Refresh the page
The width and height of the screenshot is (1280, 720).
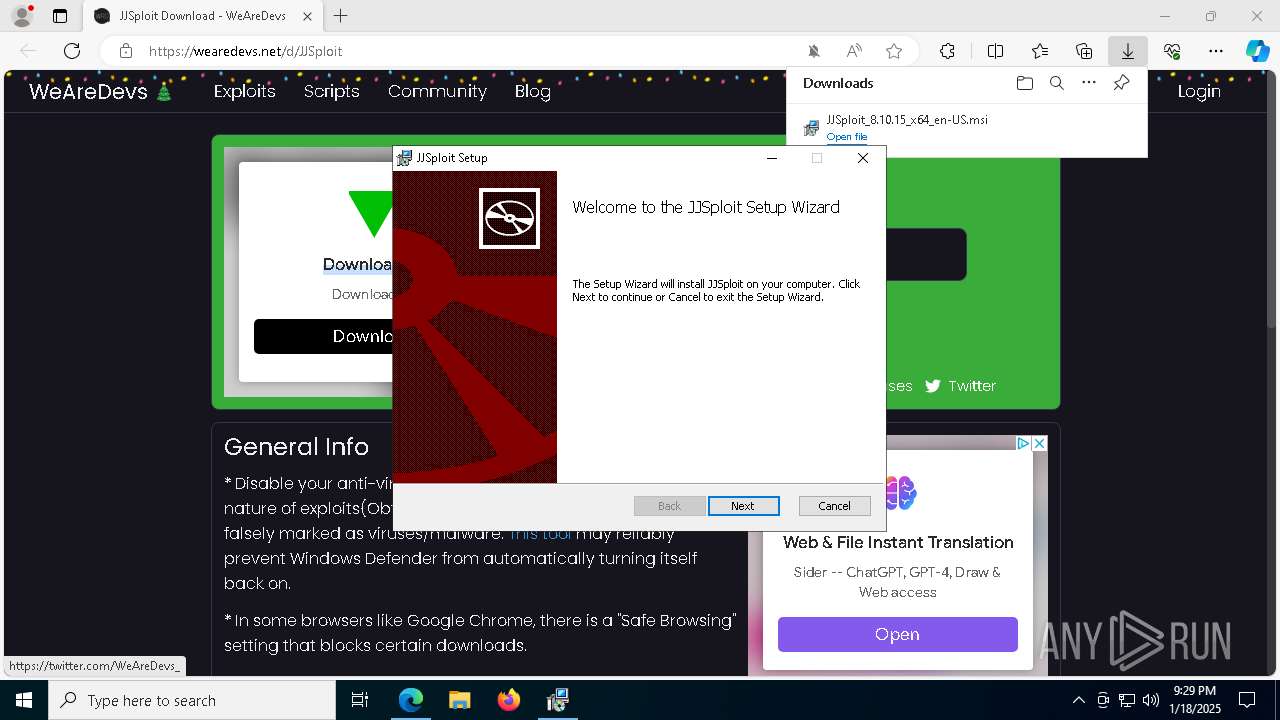coord(72,51)
